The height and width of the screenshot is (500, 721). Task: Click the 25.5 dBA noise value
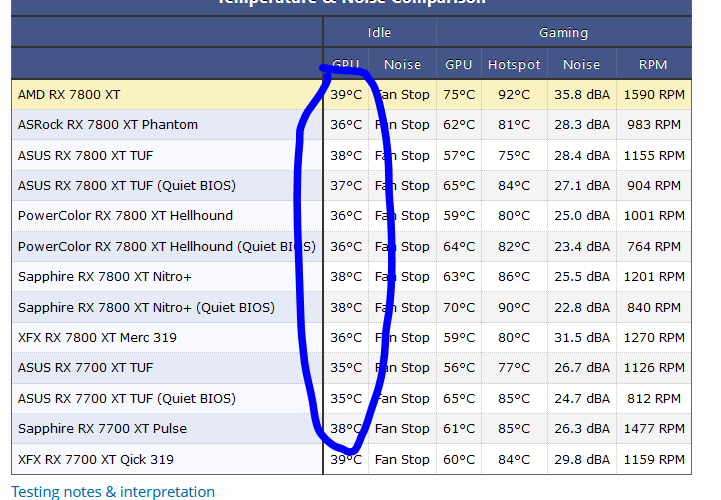[x=582, y=277]
